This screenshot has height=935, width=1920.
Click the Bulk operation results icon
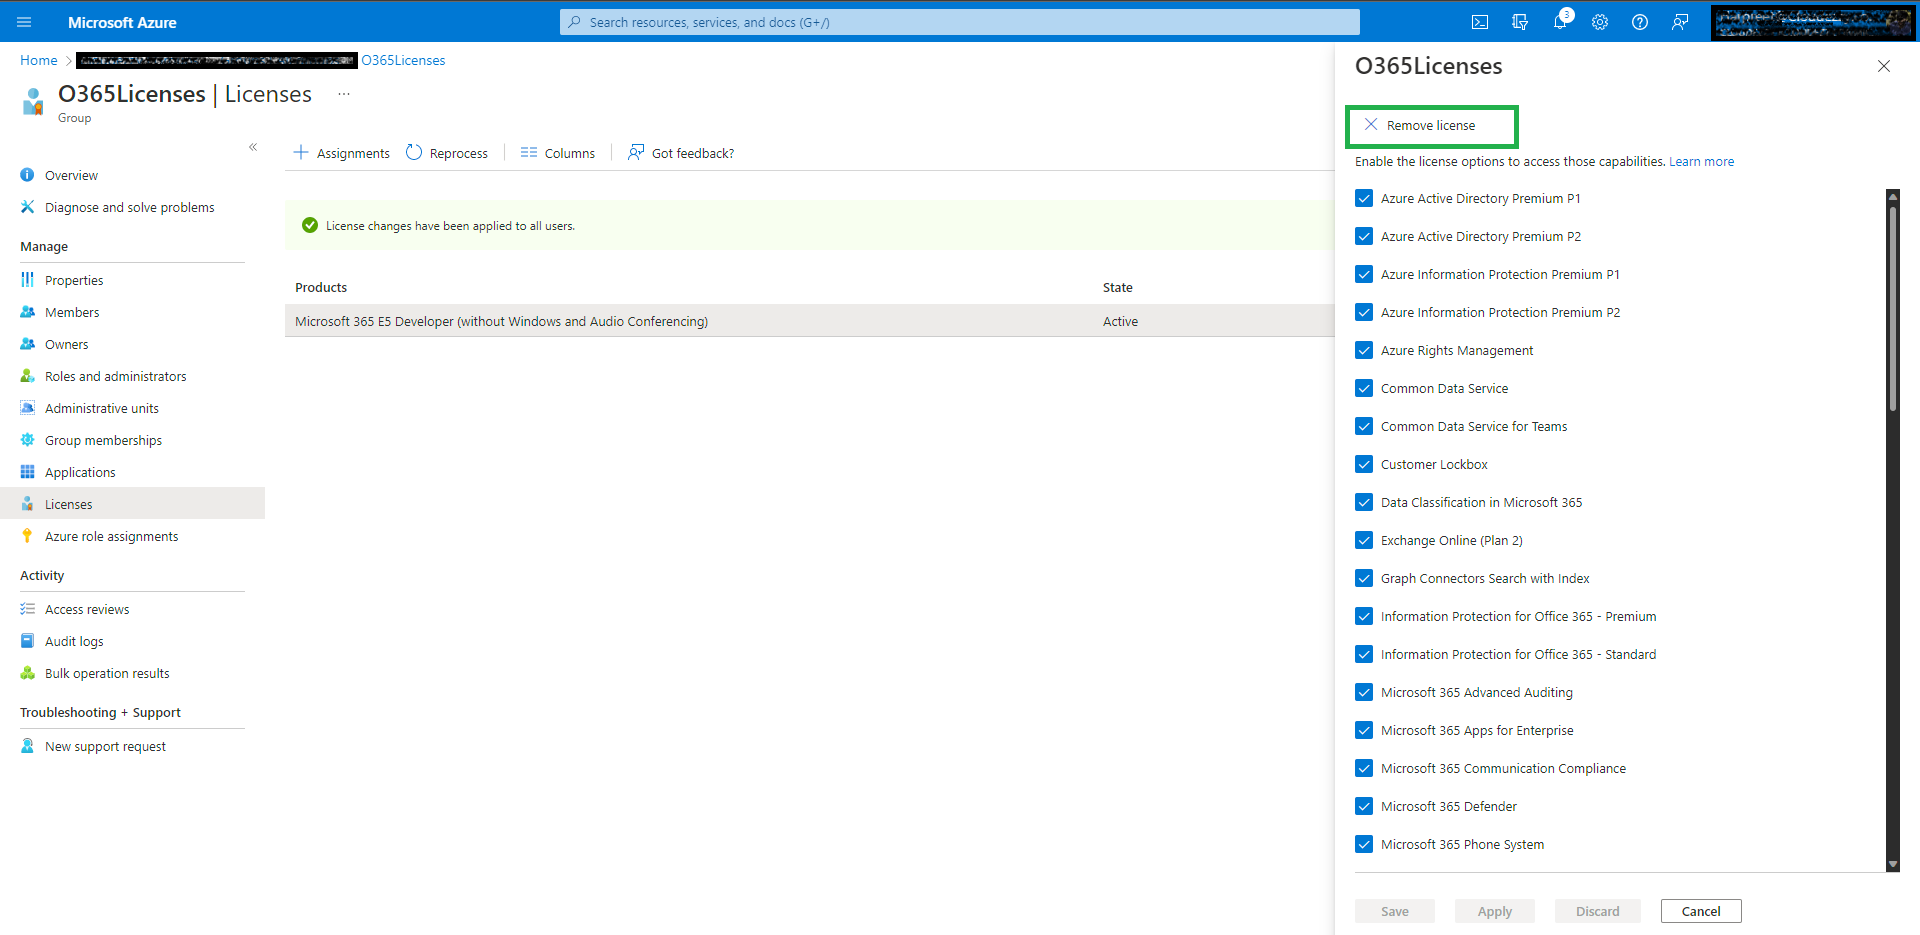point(27,673)
